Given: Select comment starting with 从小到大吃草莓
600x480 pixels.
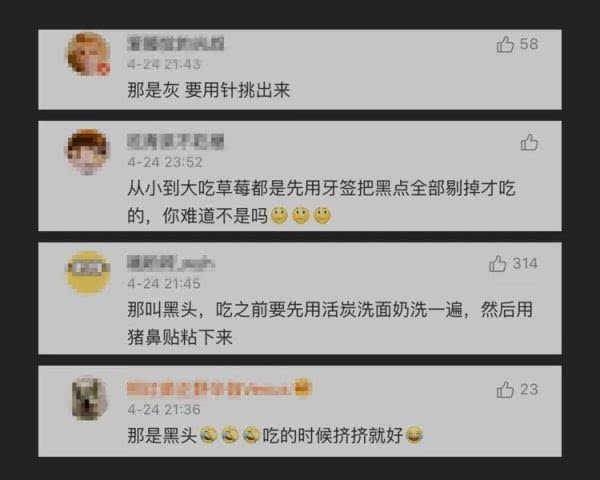Looking at the screenshot, I should [321, 202].
